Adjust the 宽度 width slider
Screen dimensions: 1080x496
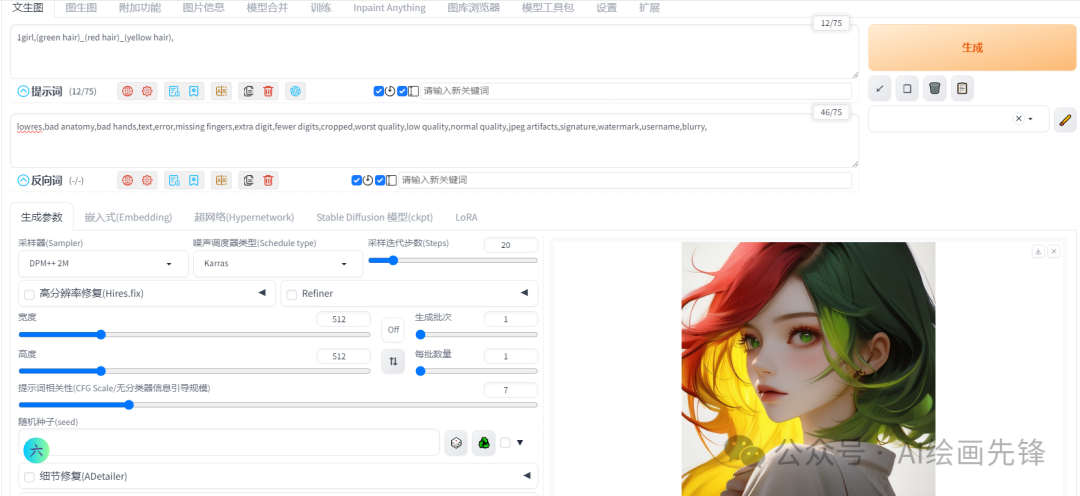click(194, 335)
